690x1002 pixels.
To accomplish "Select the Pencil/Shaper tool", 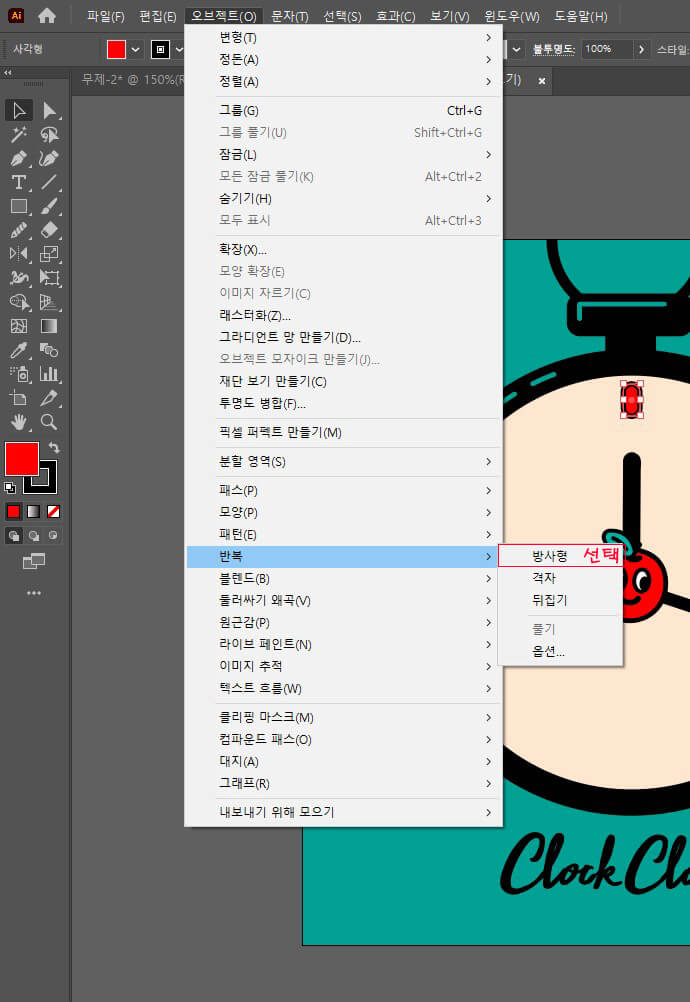I will 19,230.
